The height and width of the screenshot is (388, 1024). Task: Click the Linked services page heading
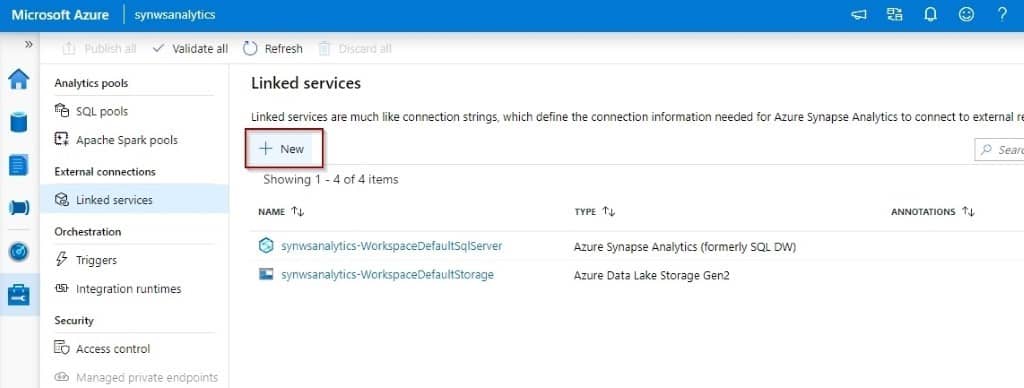[306, 83]
